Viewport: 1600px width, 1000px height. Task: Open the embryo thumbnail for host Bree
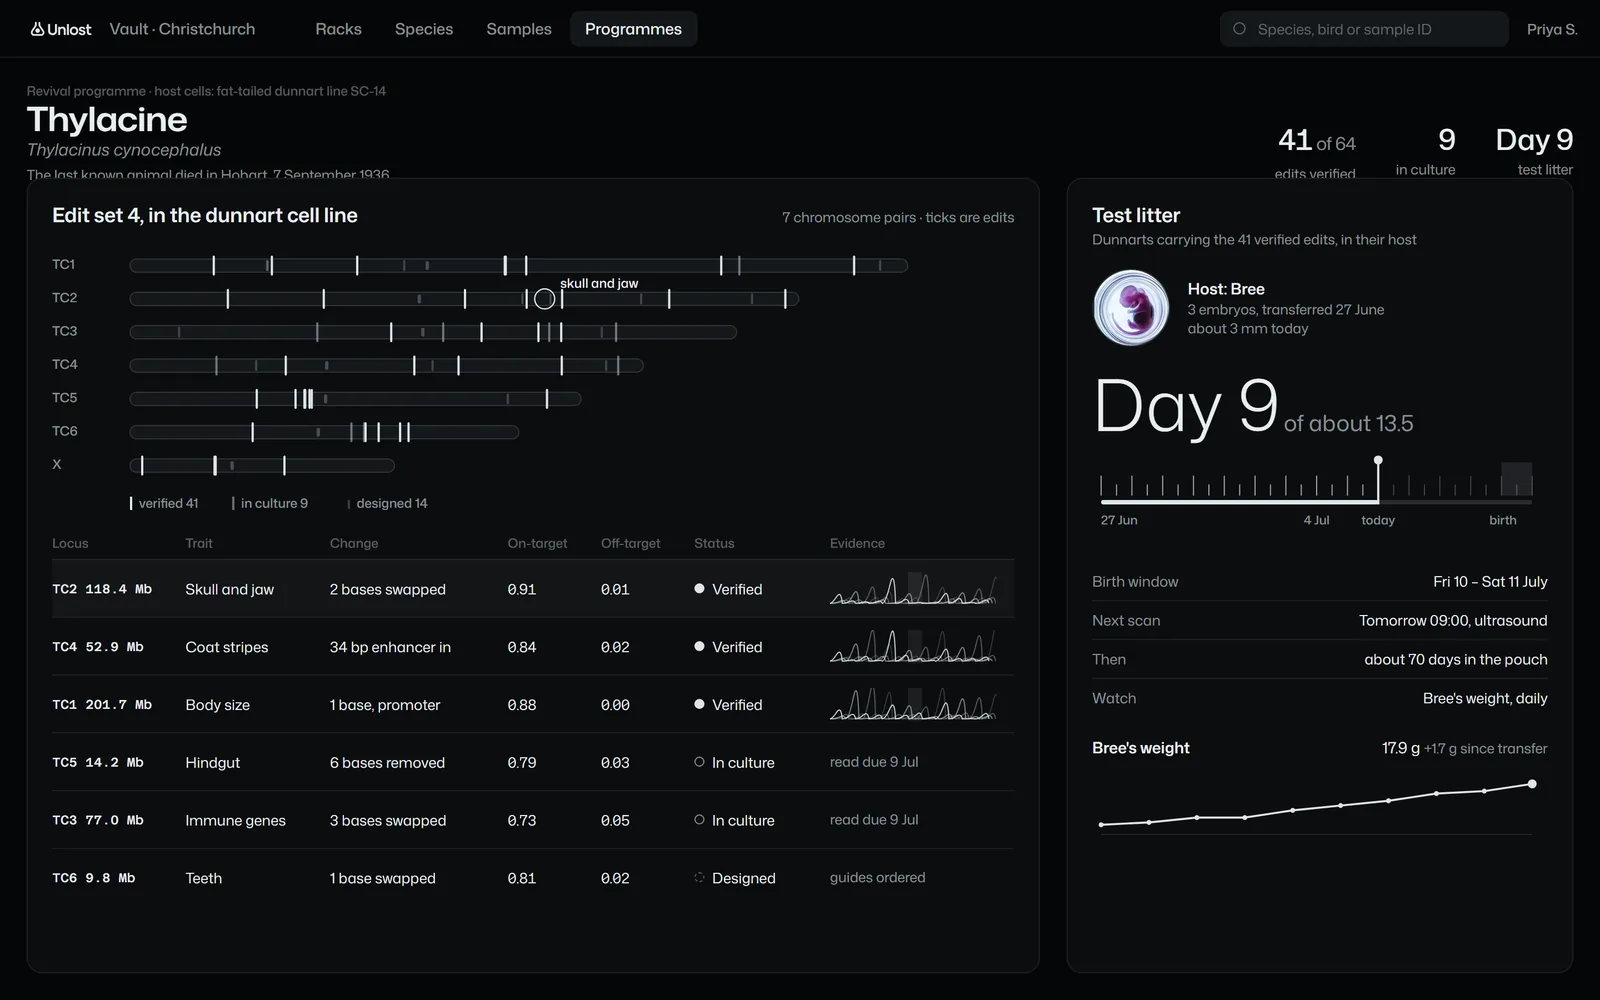coord(1131,308)
